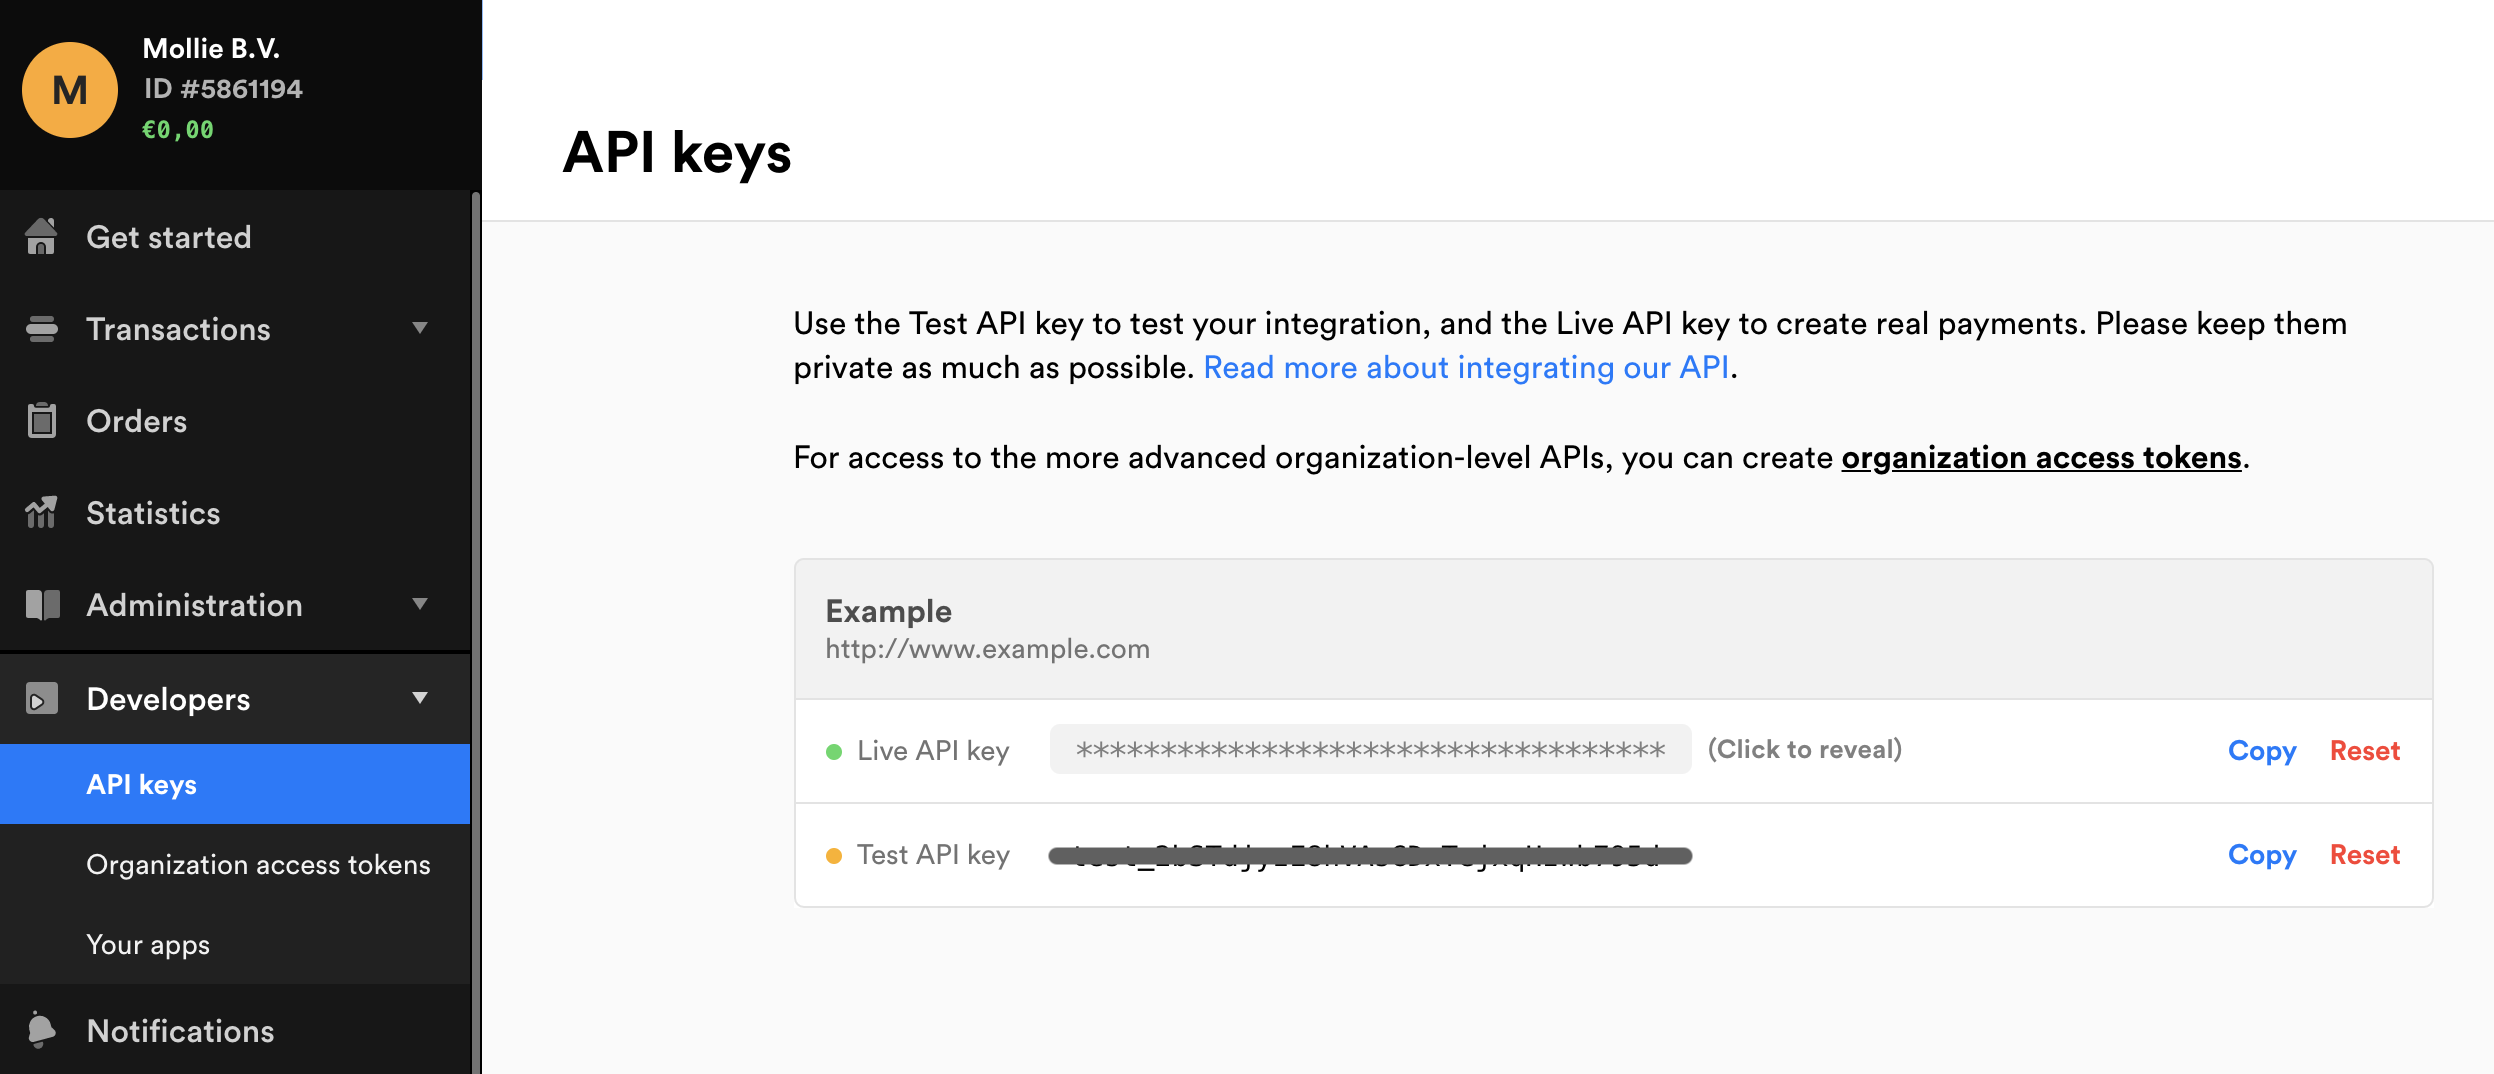Select API keys in the sidebar
The width and height of the screenshot is (2494, 1074).
point(141,784)
